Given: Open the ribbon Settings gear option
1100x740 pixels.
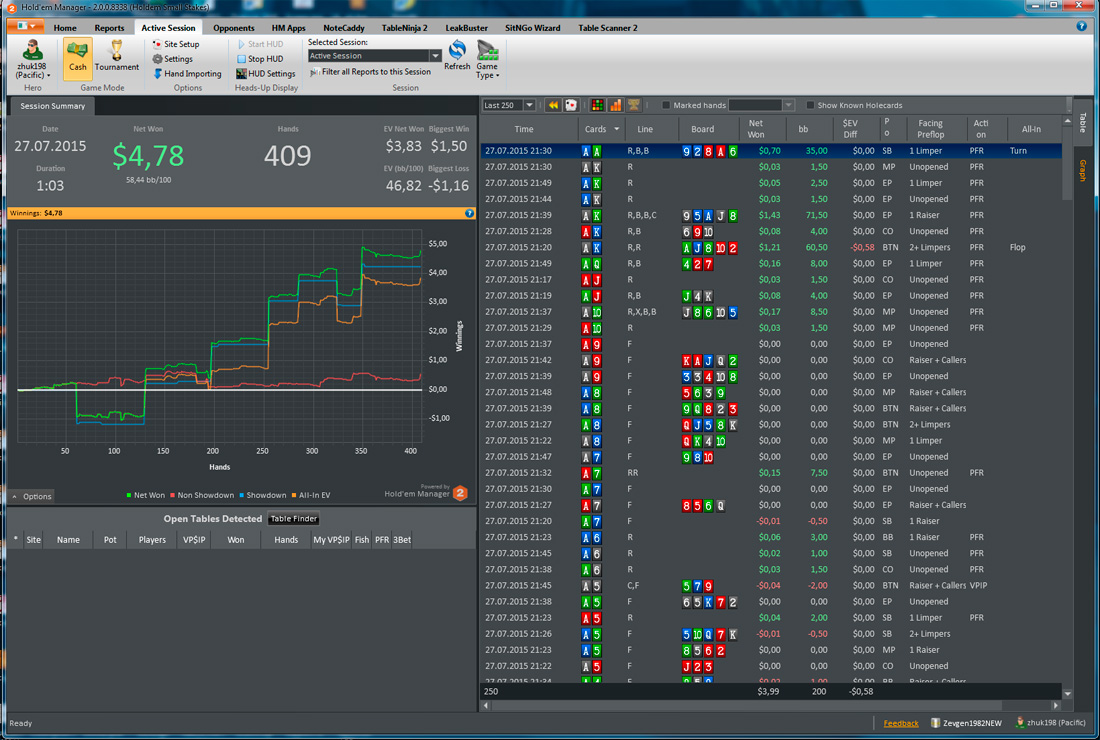Looking at the screenshot, I should click(x=173, y=59).
